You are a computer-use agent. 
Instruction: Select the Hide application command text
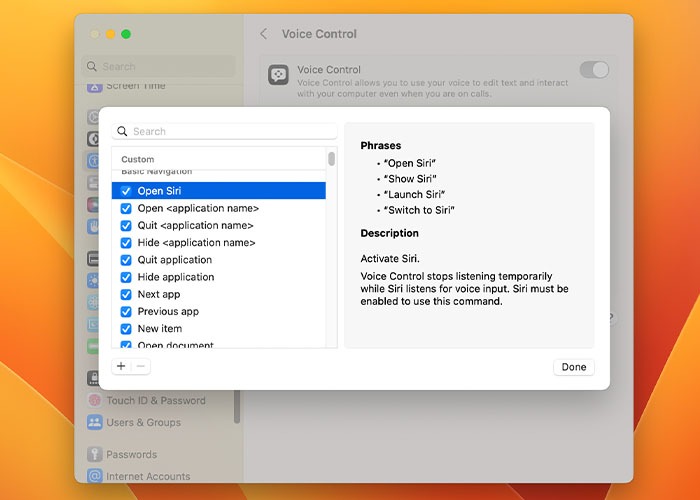[175, 277]
